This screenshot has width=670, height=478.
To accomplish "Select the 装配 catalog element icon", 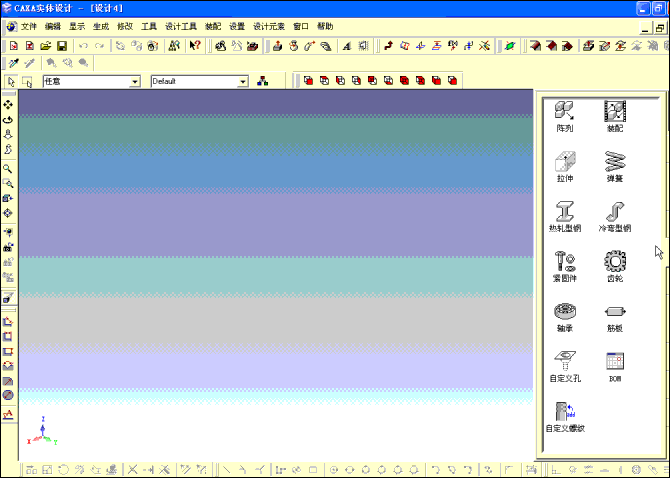I will point(615,111).
